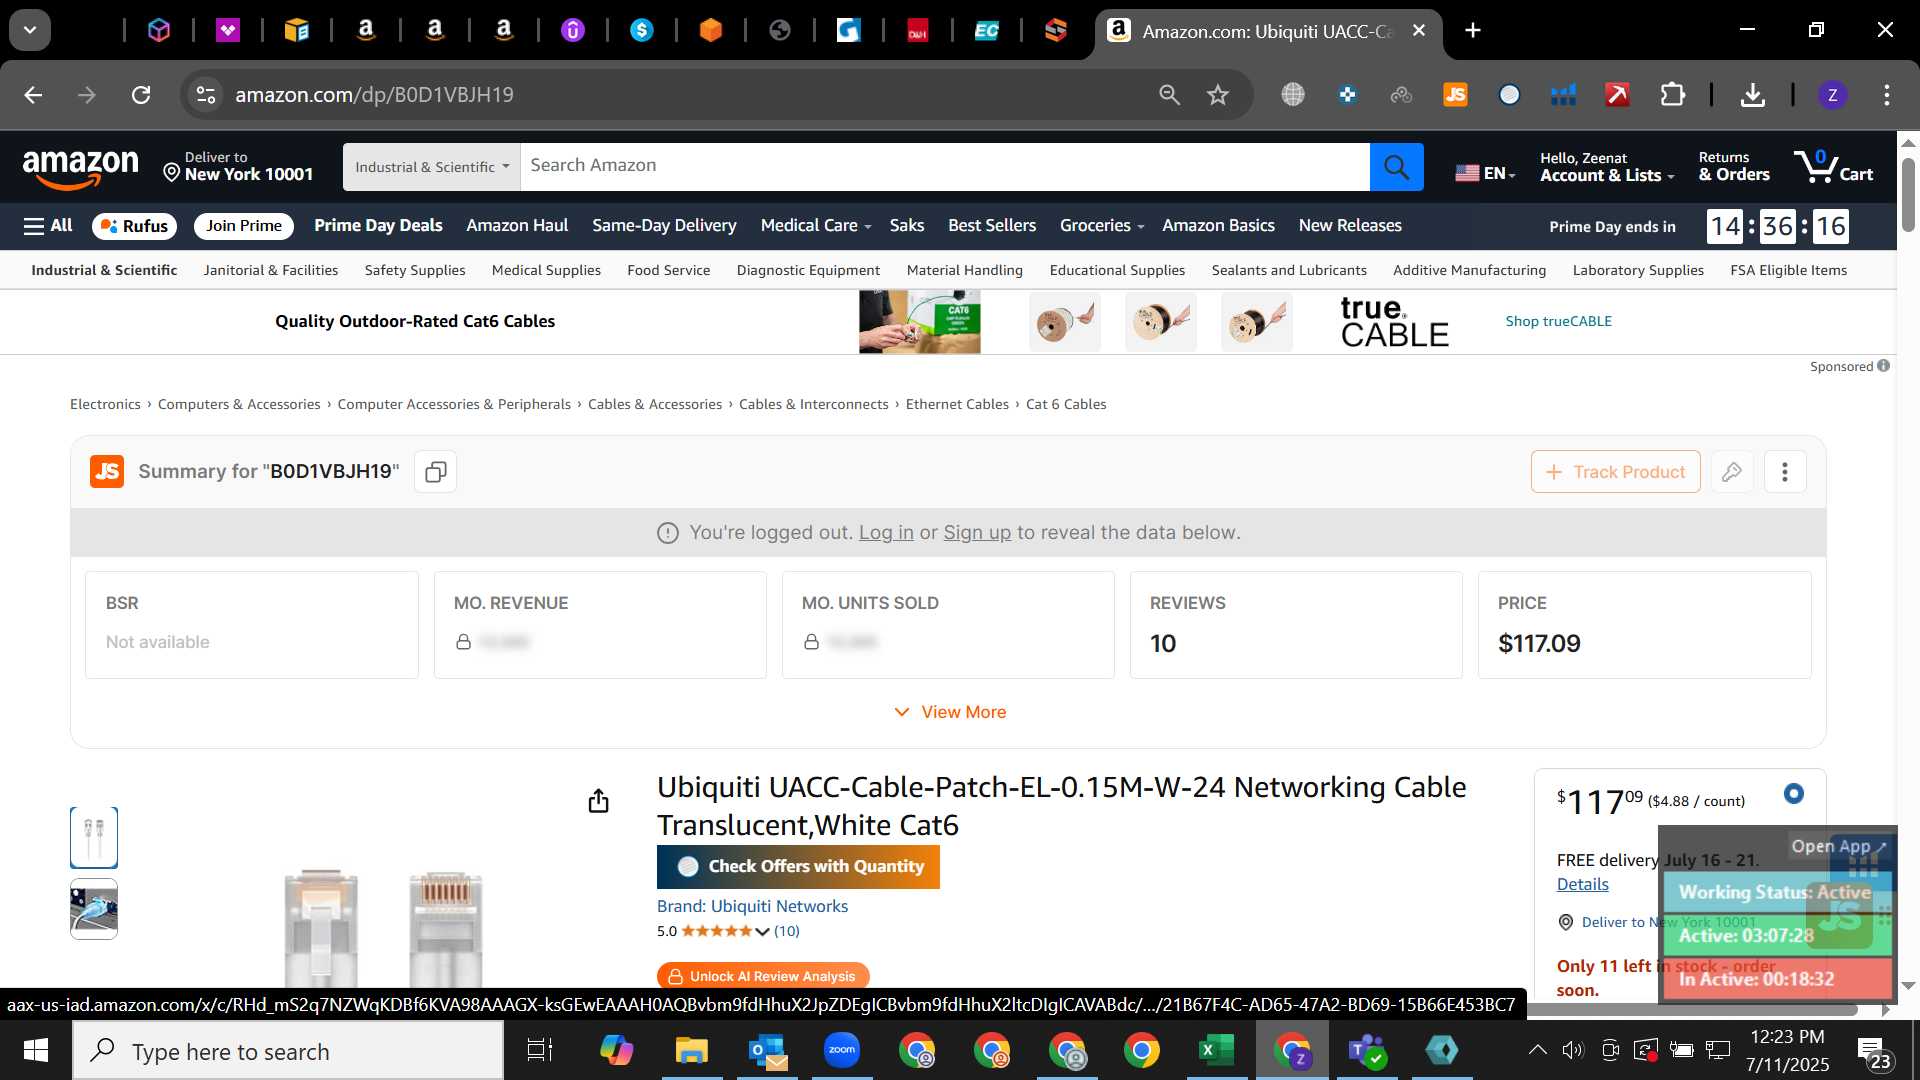This screenshot has width=1920, height=1080.
Task: Click the Amazon search magnifier button
Action: pyautogui.click(x=1396, y=167)
